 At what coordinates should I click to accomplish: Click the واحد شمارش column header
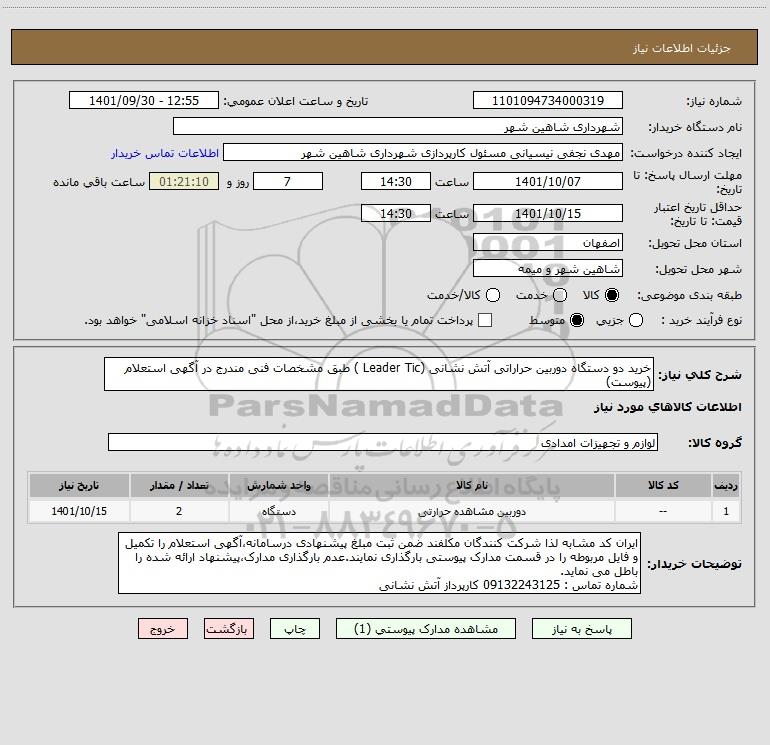pos(278,485)
